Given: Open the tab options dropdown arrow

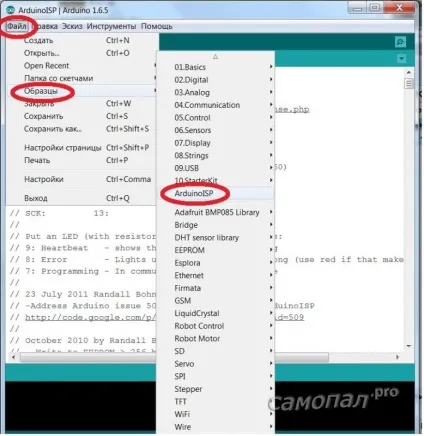Looking at the screenshot, I should tap(402, 59).
